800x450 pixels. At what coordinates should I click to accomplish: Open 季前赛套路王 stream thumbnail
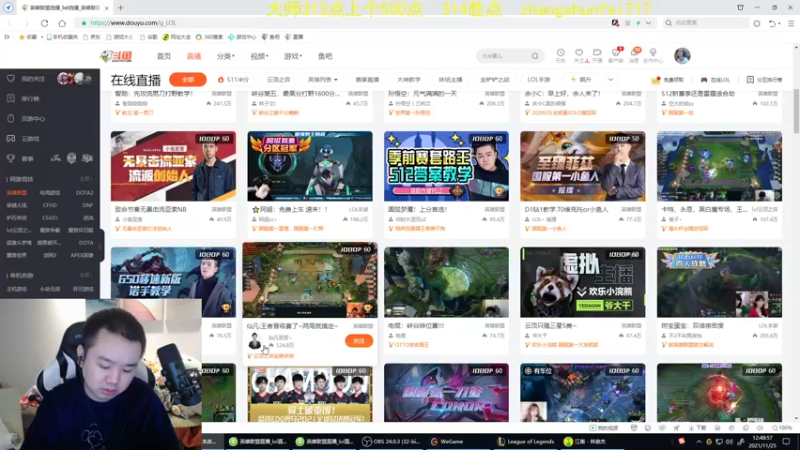click(446, 166)
